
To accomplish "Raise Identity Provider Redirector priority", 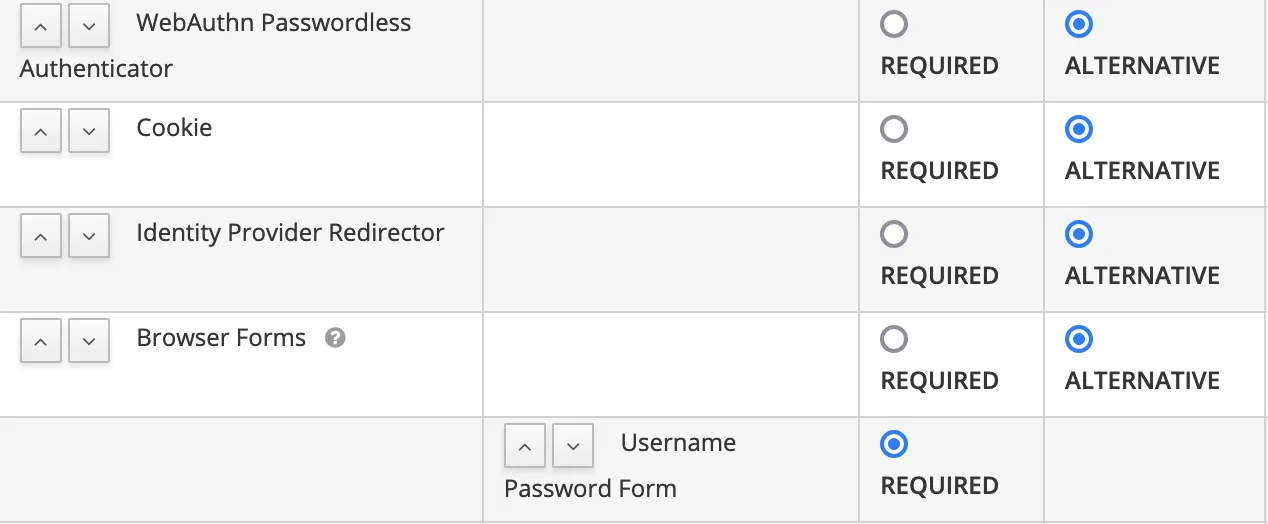I will coord(41,237).
